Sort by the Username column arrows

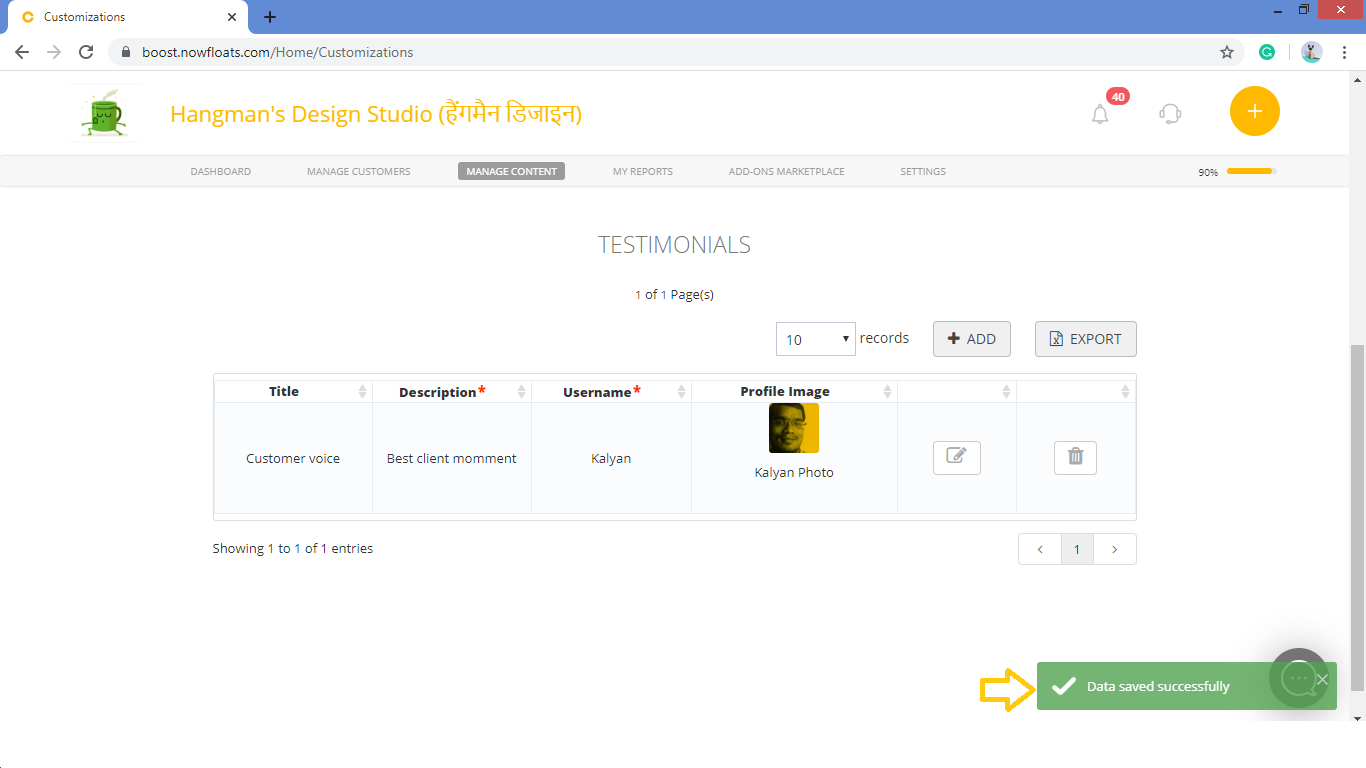[681, 392]
